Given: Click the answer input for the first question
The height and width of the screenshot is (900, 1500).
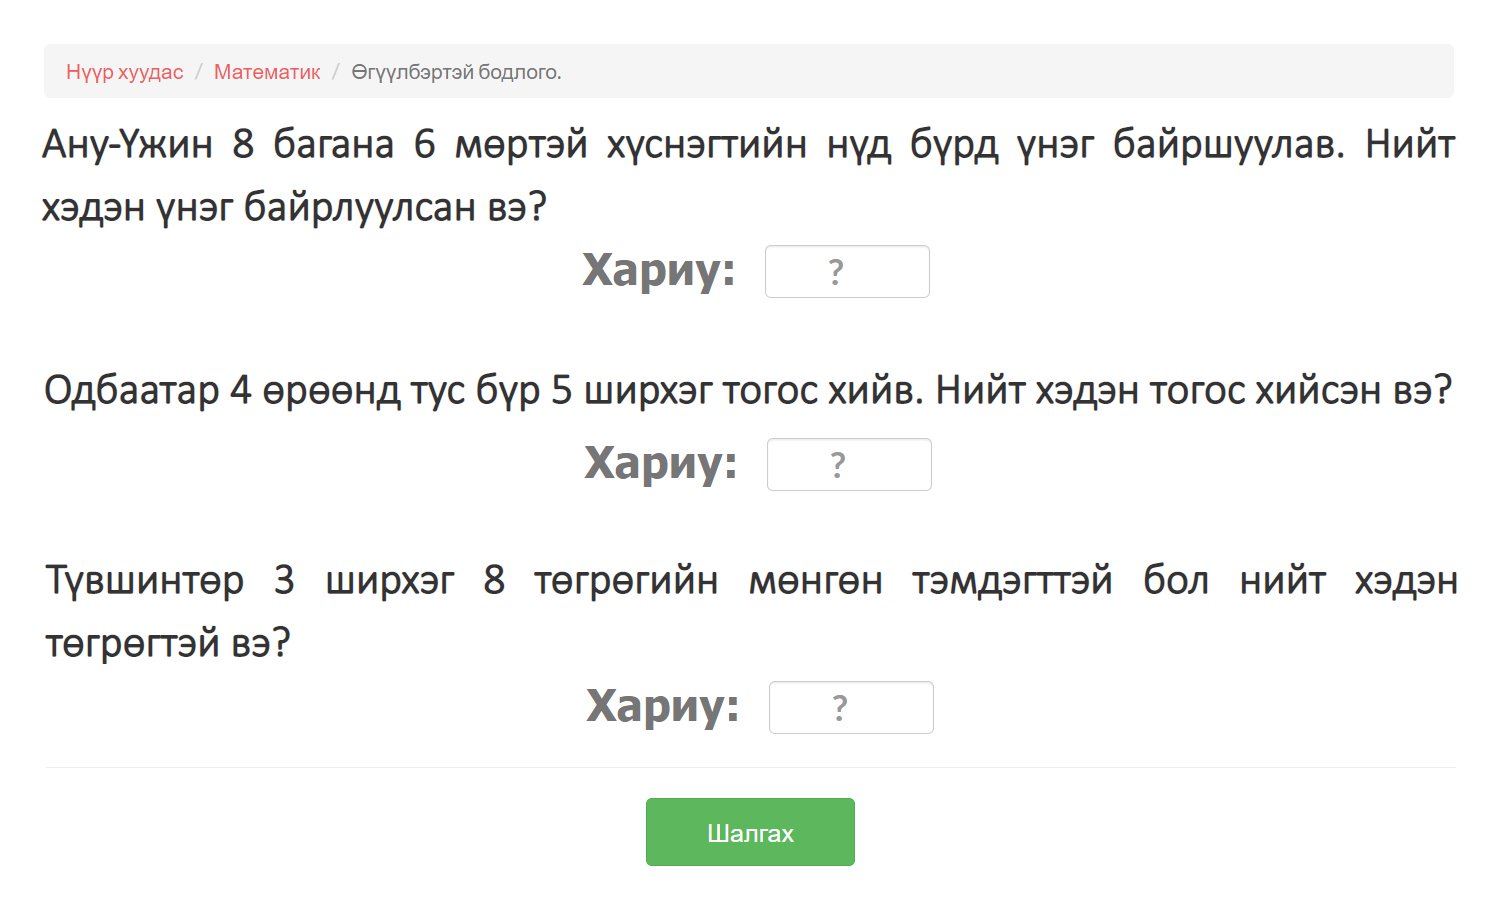Looking at the screenshot, I should (846, 271).
